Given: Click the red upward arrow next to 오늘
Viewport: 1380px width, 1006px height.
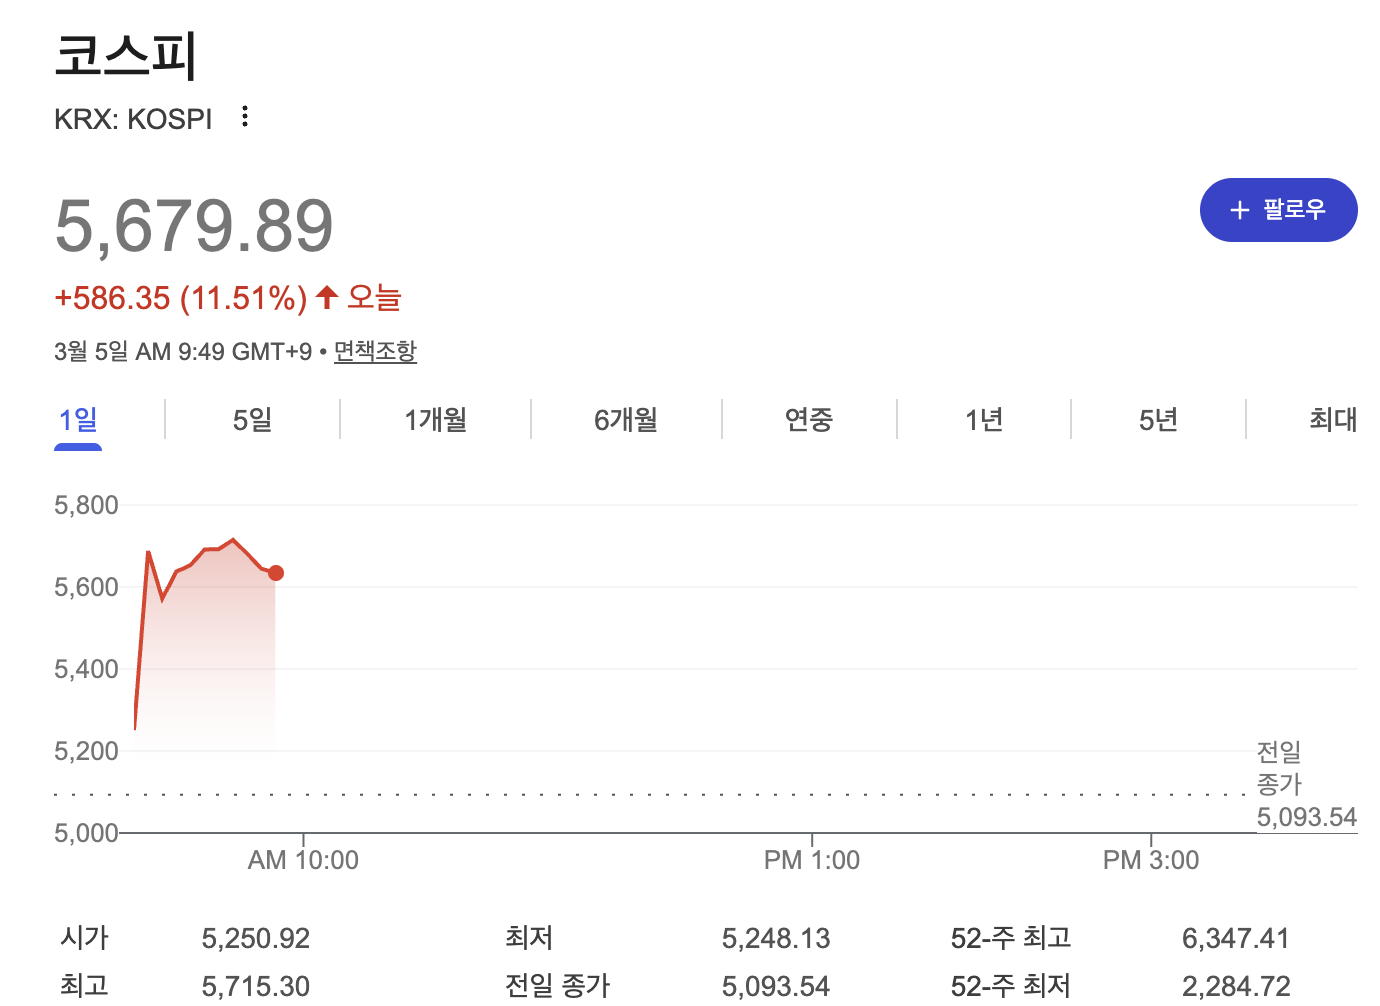Looking at the screenshot, I should (326, 296).
